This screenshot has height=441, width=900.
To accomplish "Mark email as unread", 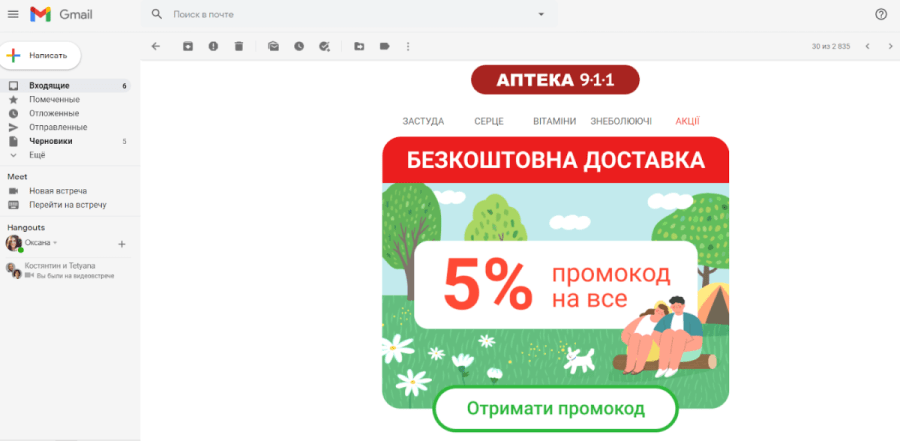I will click(x=273, y=46).
